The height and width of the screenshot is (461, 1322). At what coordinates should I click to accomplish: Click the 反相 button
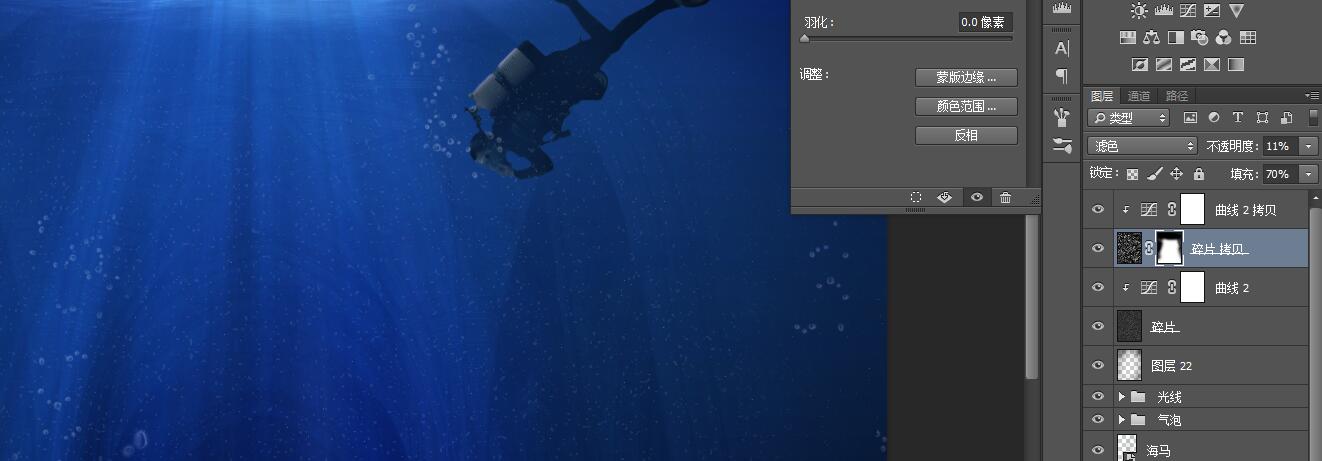coord(966,135)
